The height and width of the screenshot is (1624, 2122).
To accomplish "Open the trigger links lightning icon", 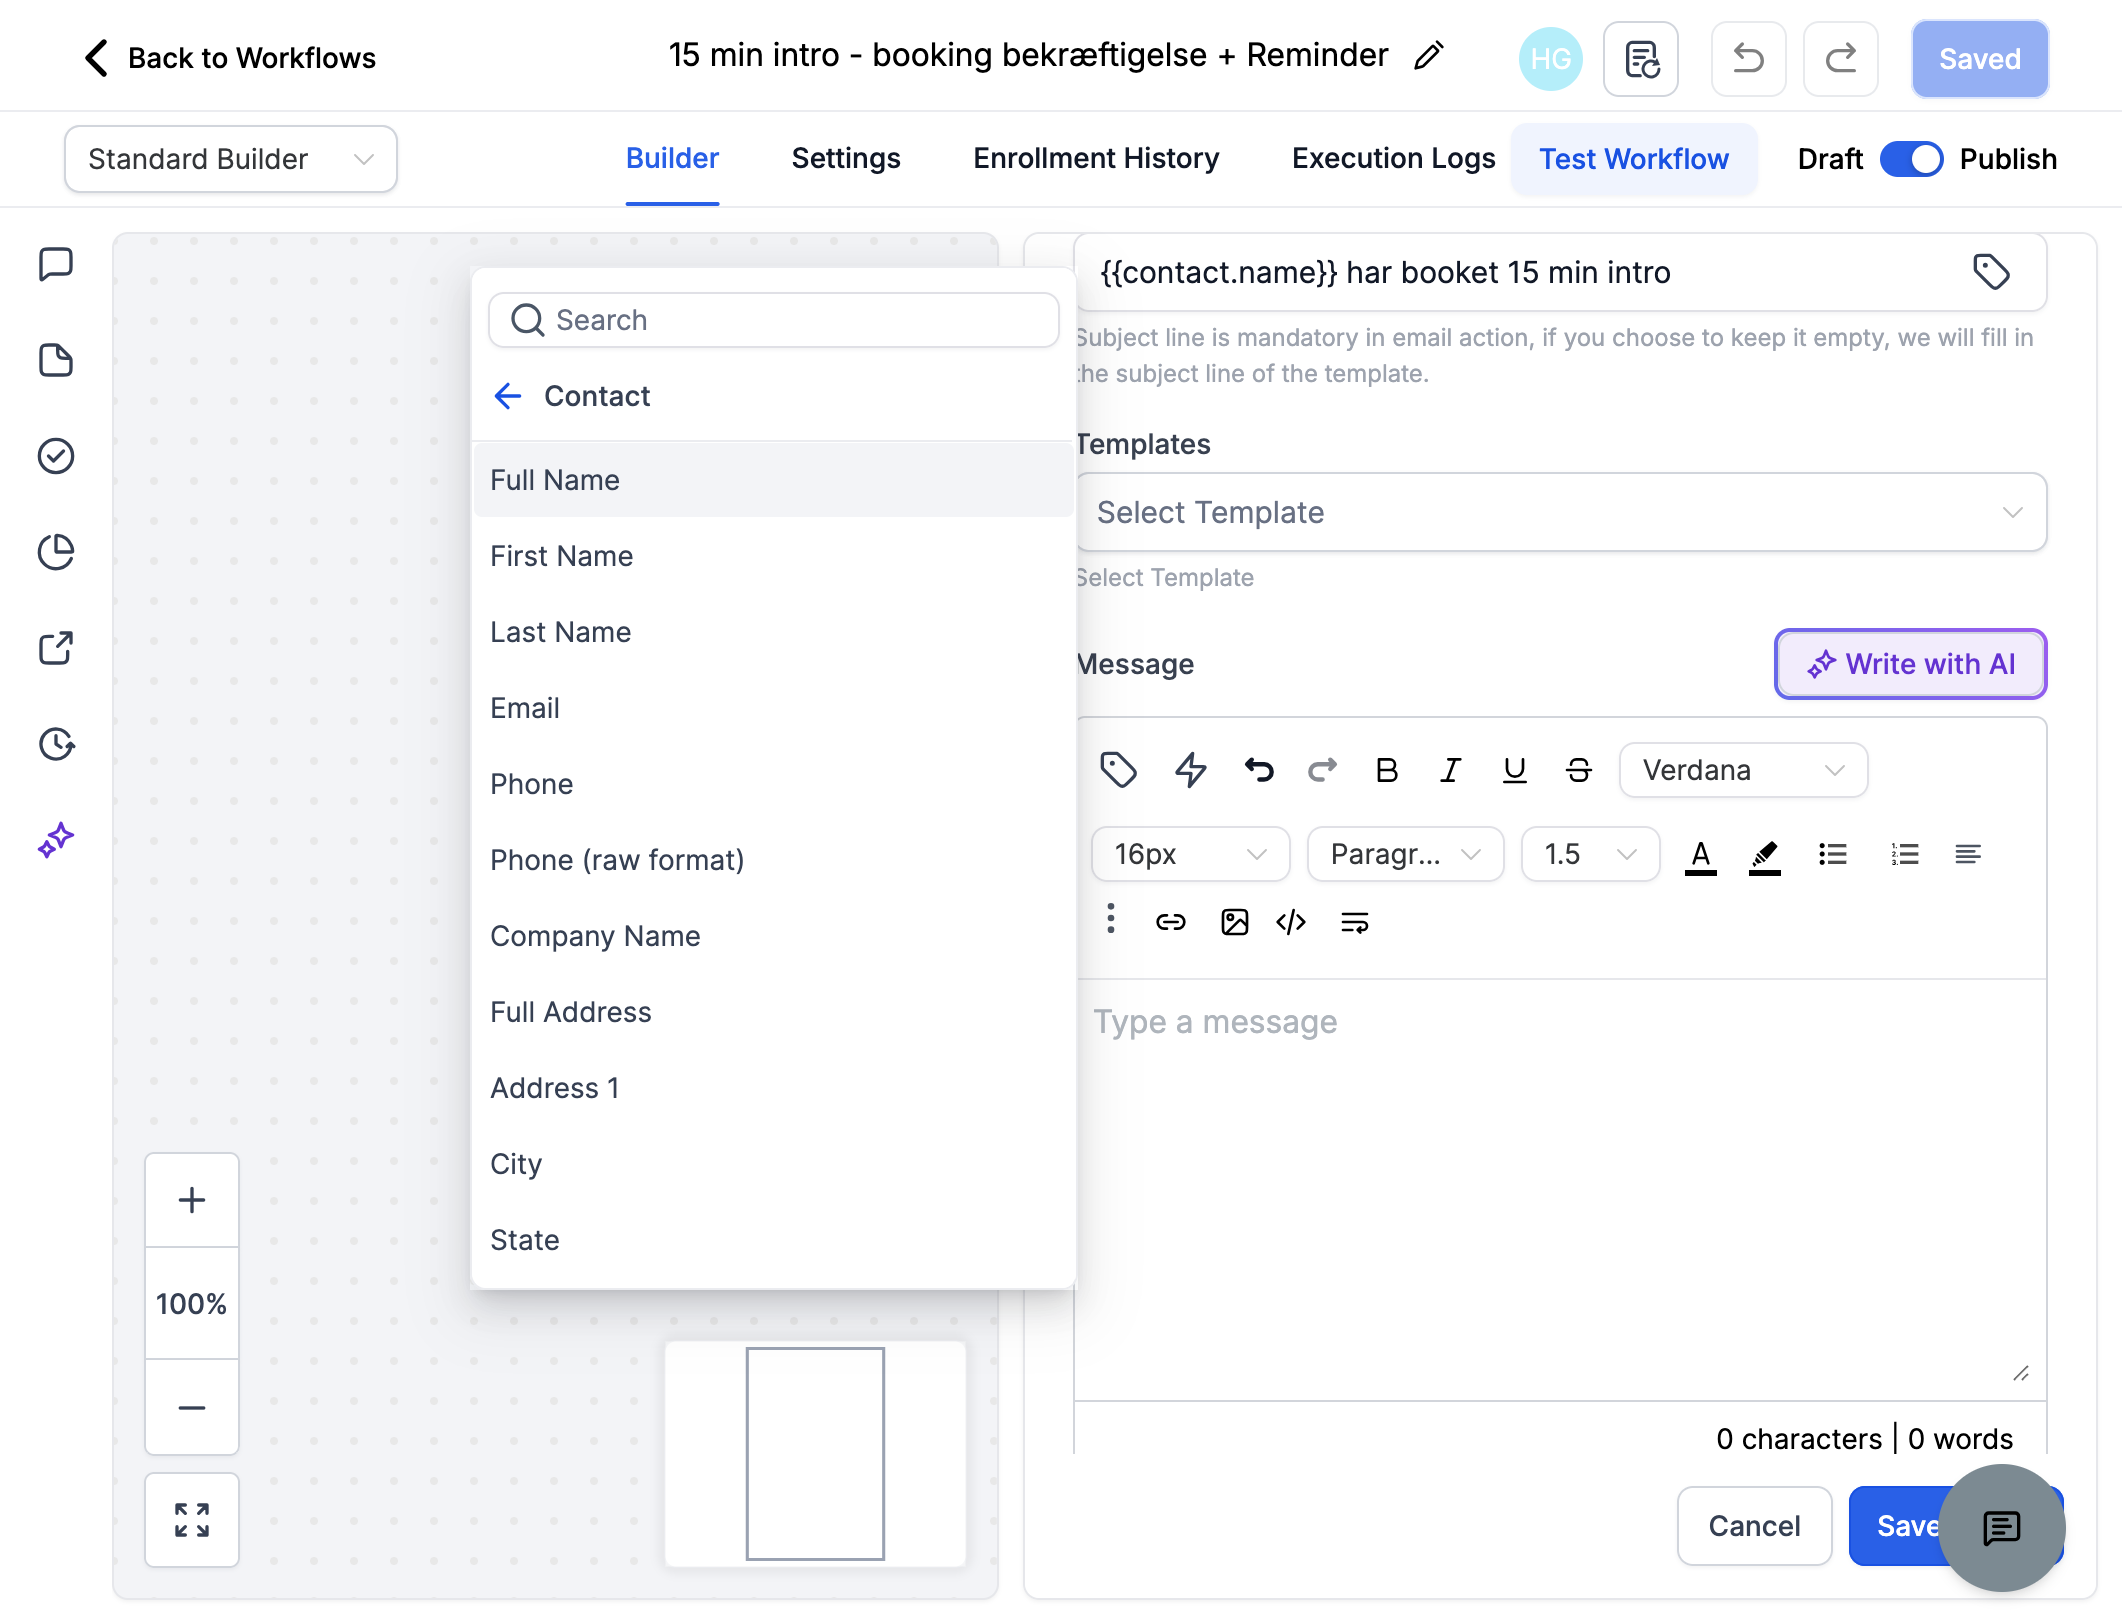I will click(1190, 770).
